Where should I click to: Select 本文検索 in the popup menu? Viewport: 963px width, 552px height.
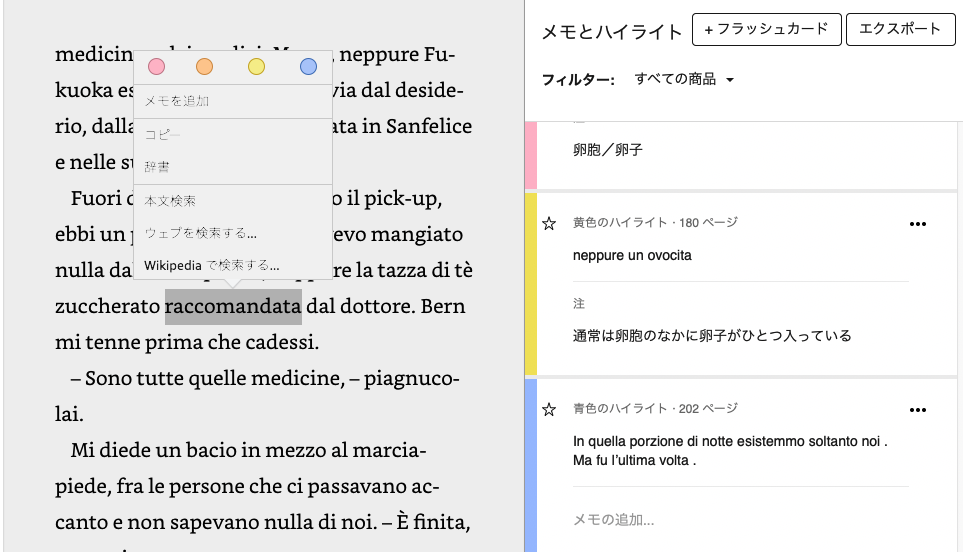(170, 200)
